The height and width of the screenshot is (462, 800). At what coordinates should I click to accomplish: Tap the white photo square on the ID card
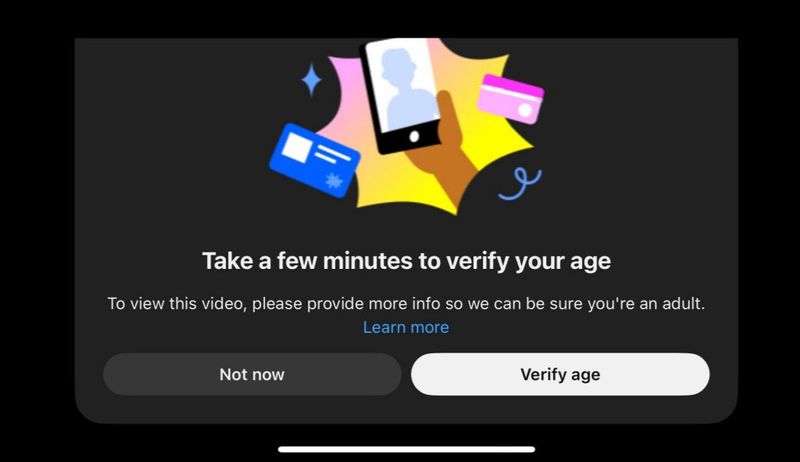[x=296, y=147]
